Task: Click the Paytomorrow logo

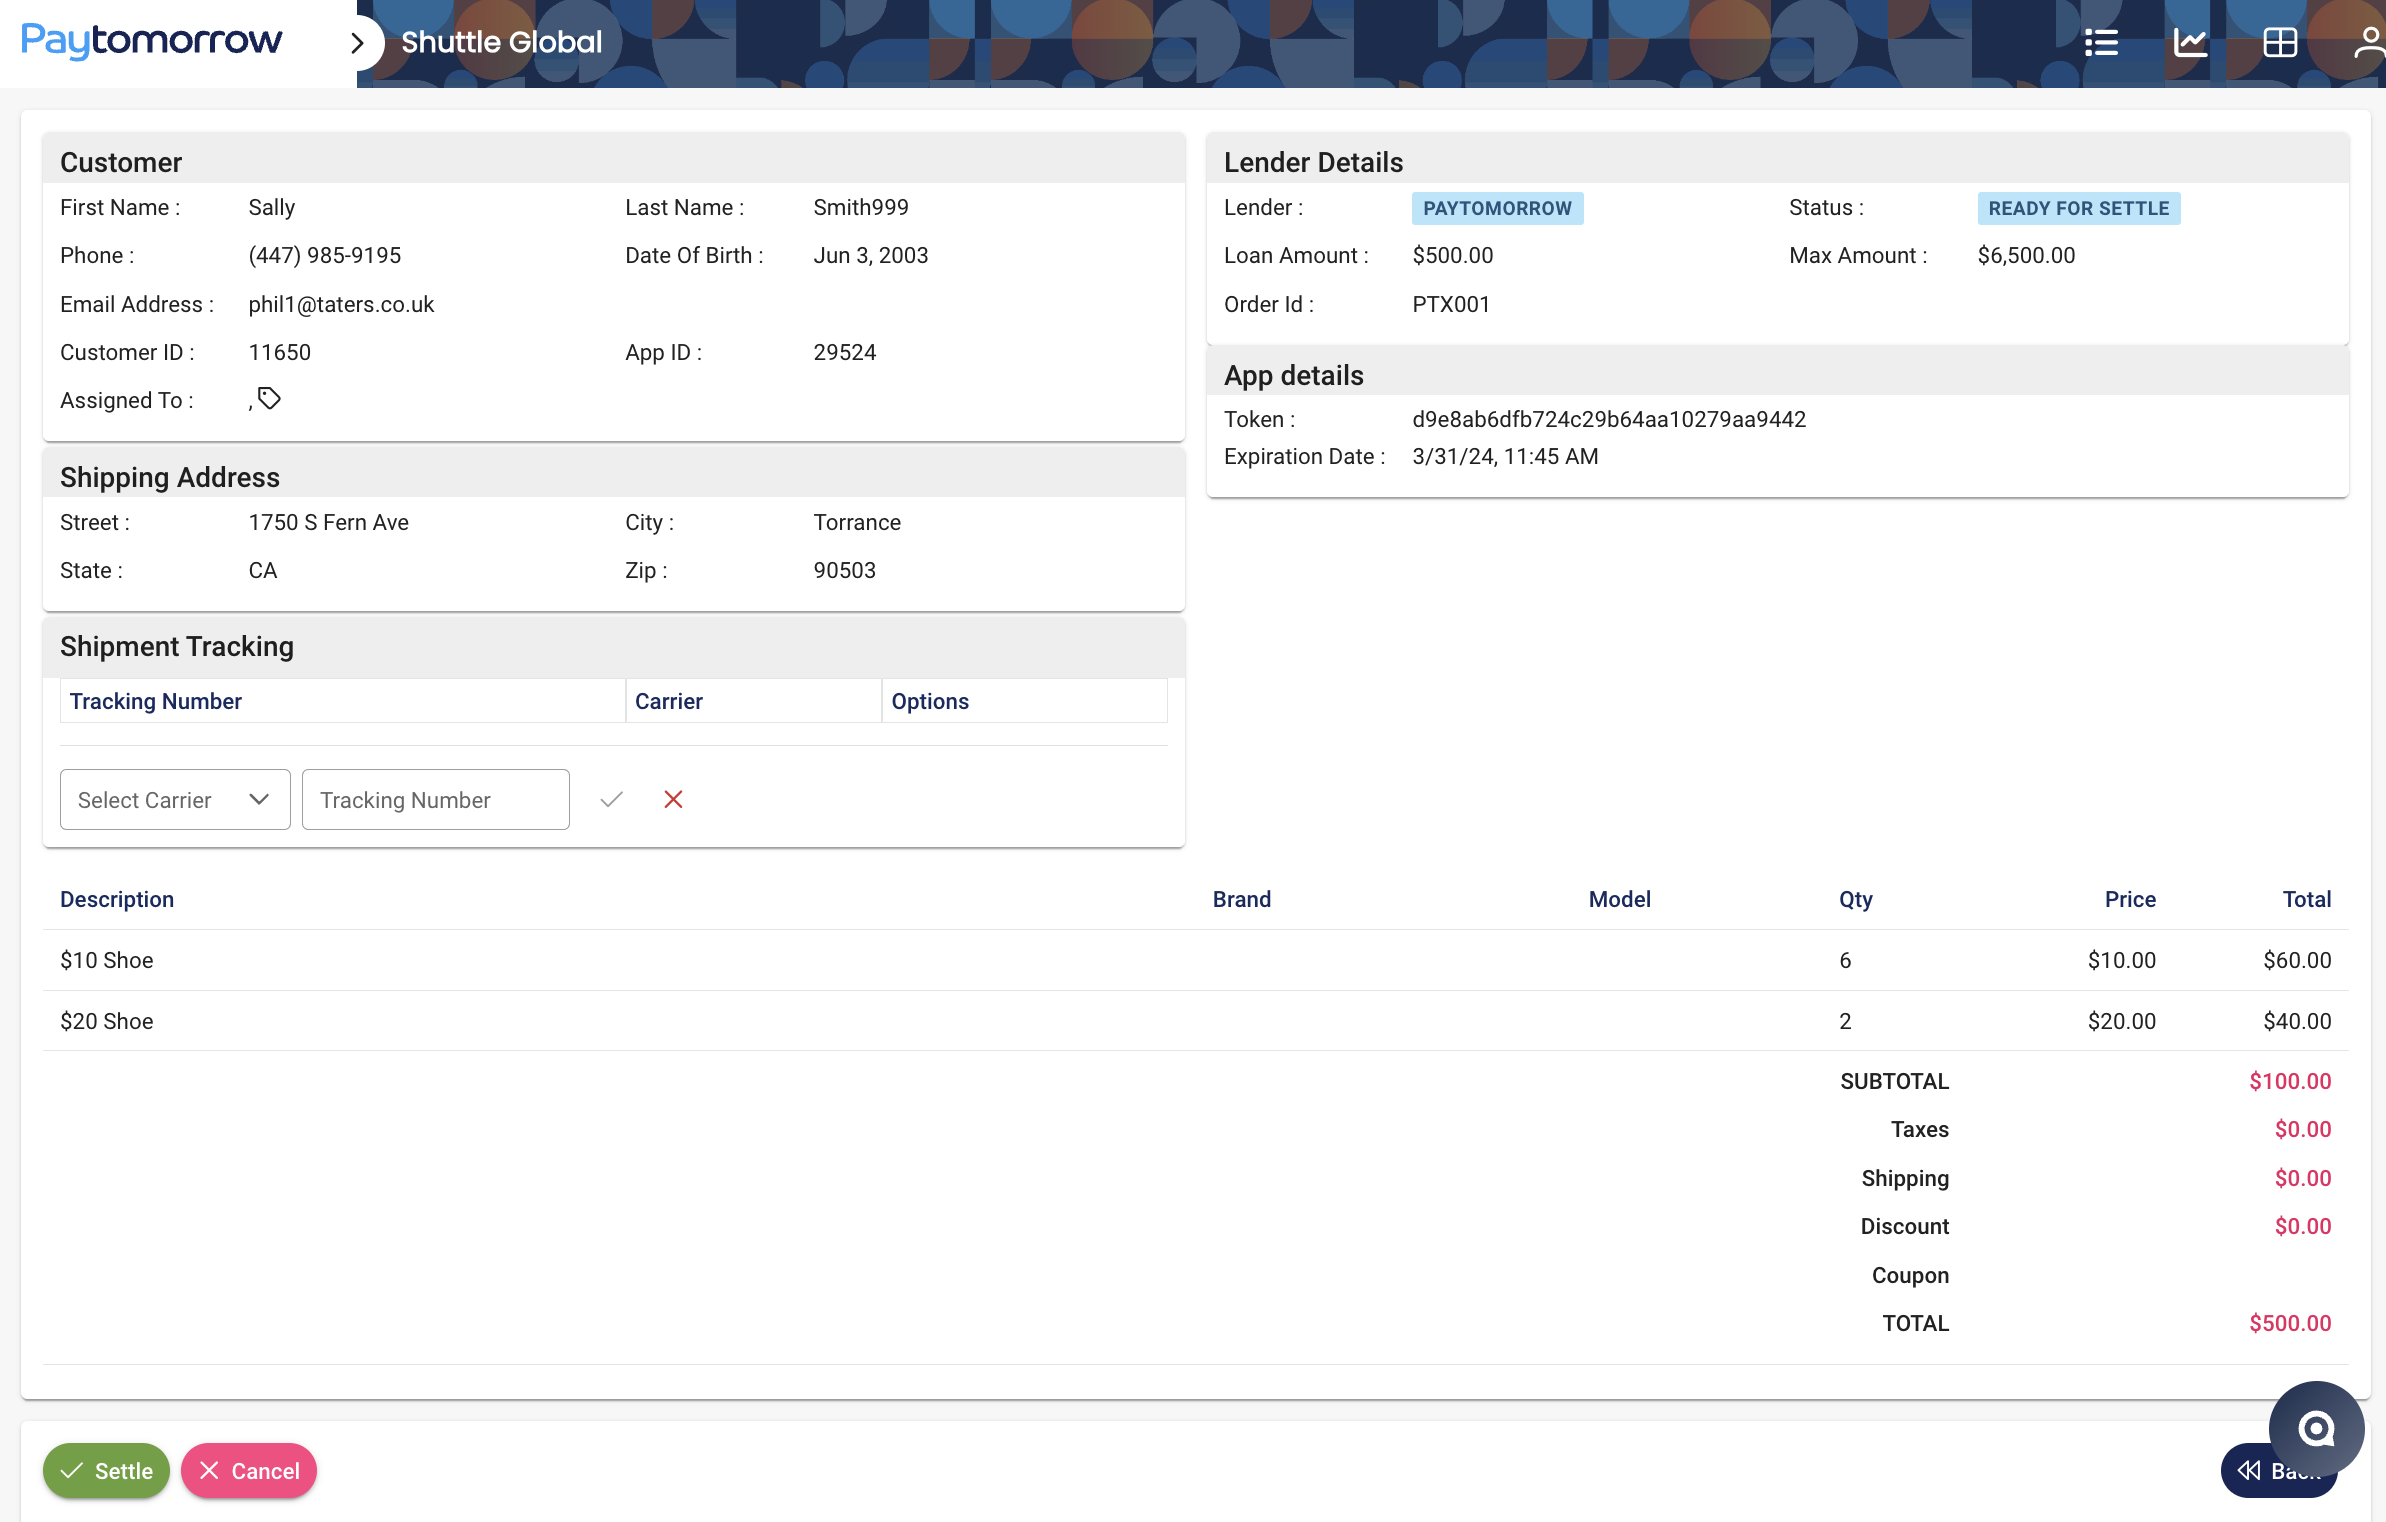Action: (x=152, y=40)
